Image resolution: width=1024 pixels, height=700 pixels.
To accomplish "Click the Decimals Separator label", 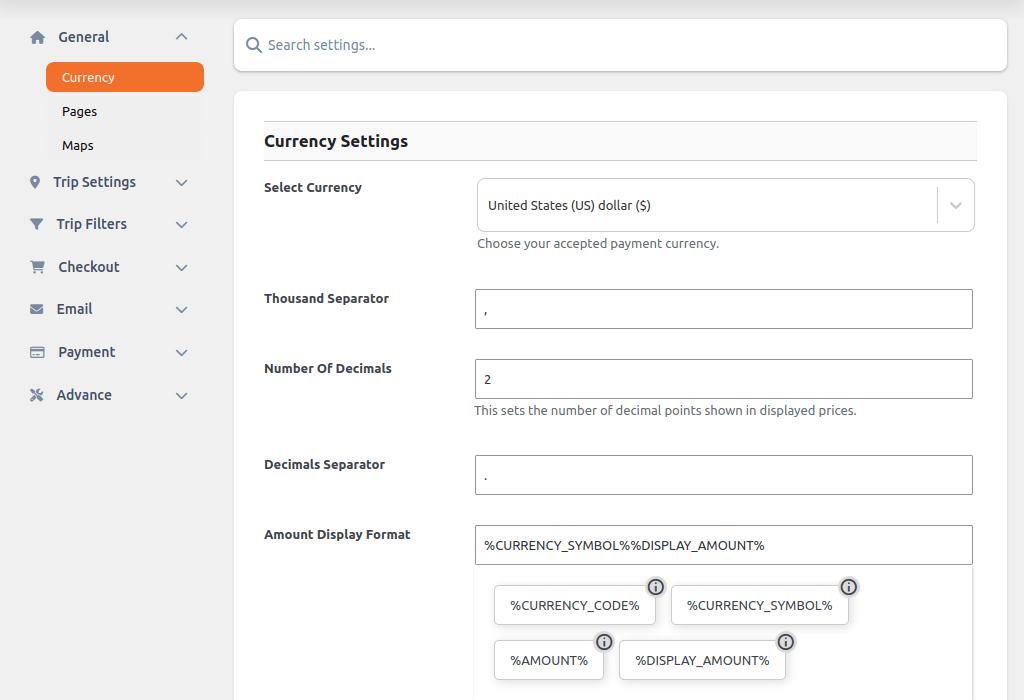I will tap(325, 464).
